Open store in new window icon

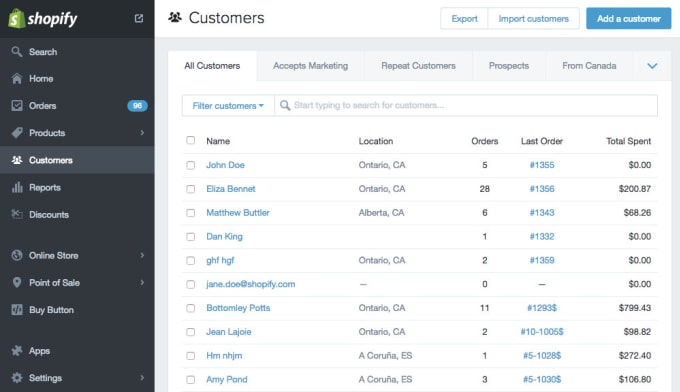139,18
